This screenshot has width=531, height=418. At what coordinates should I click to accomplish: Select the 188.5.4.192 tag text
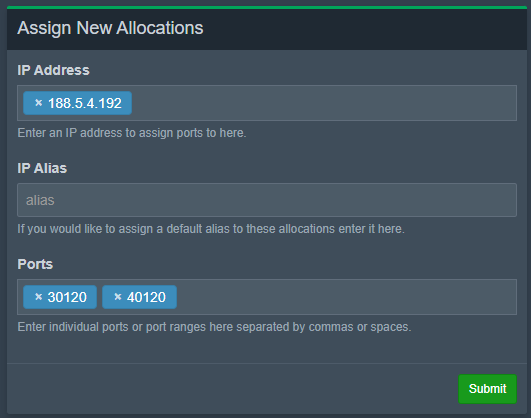[x=85, y=103]
